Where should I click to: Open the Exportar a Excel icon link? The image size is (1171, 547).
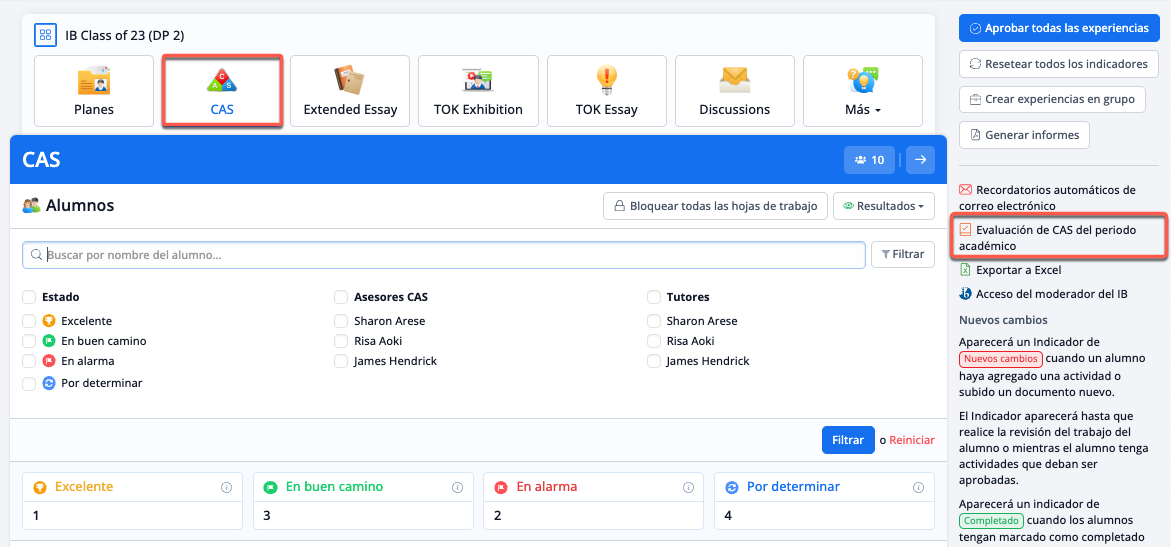click(966, 270)
